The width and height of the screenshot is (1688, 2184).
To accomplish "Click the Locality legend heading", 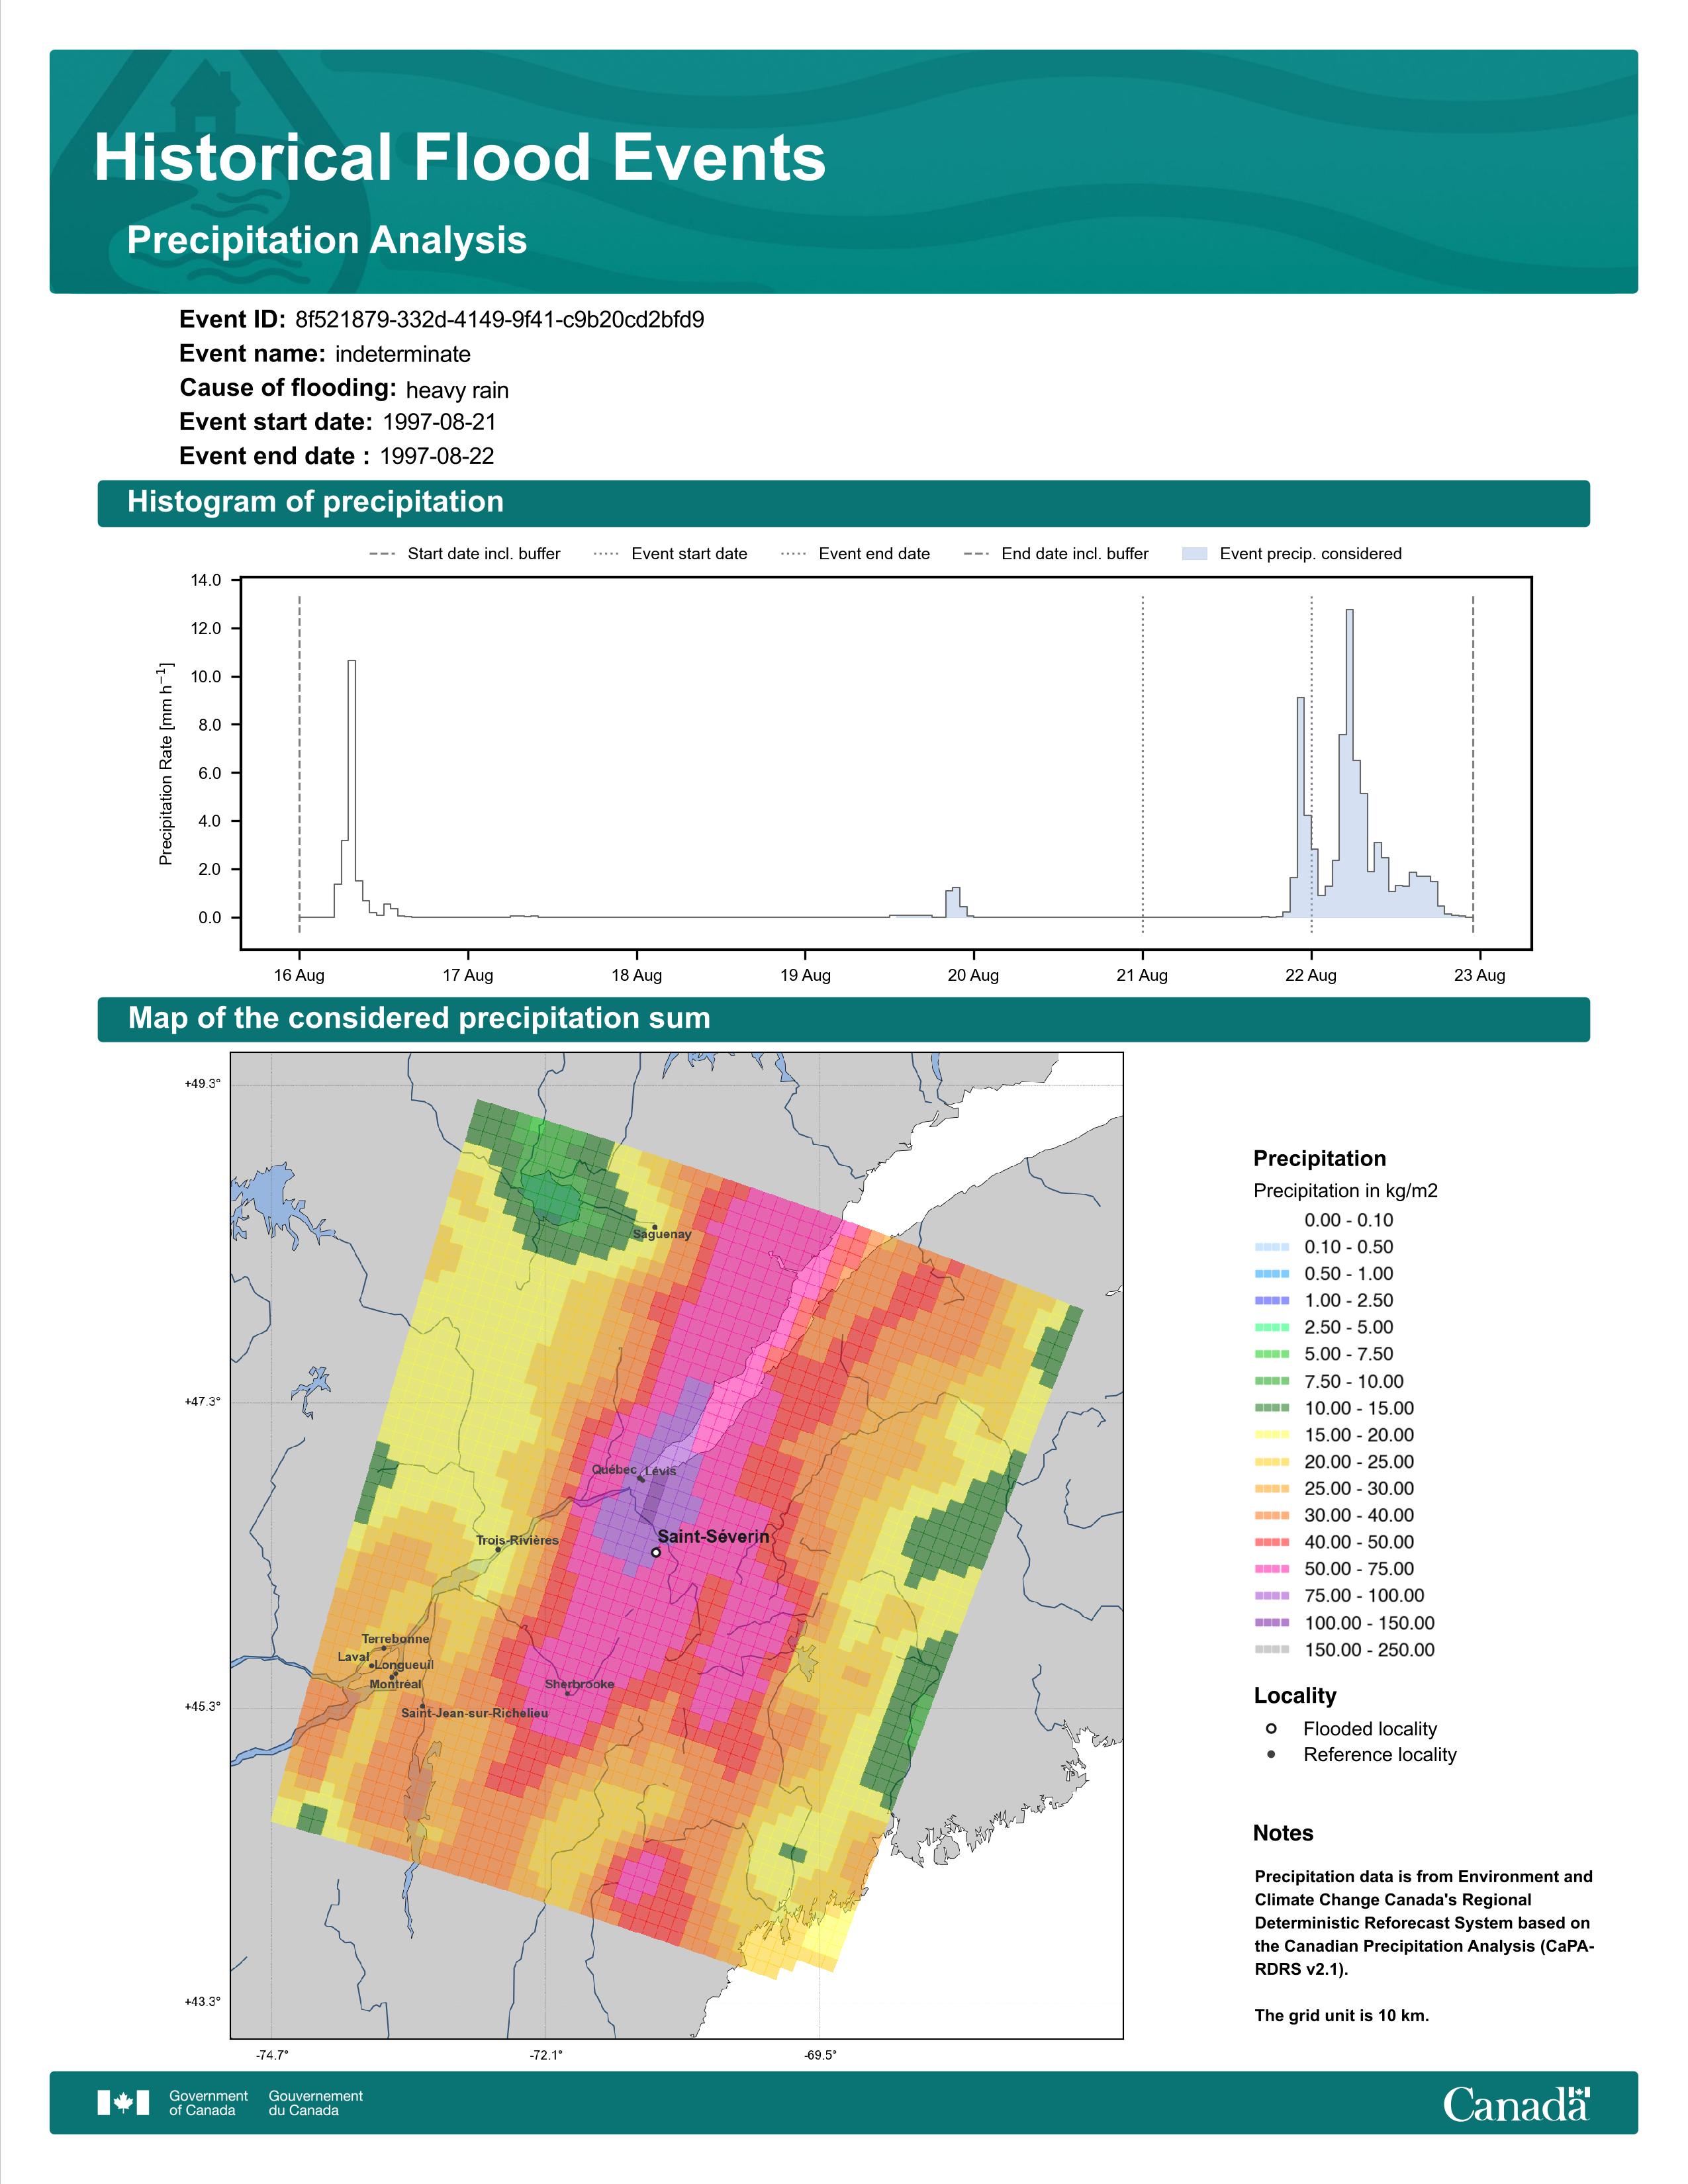I will click(1295, 1695).
